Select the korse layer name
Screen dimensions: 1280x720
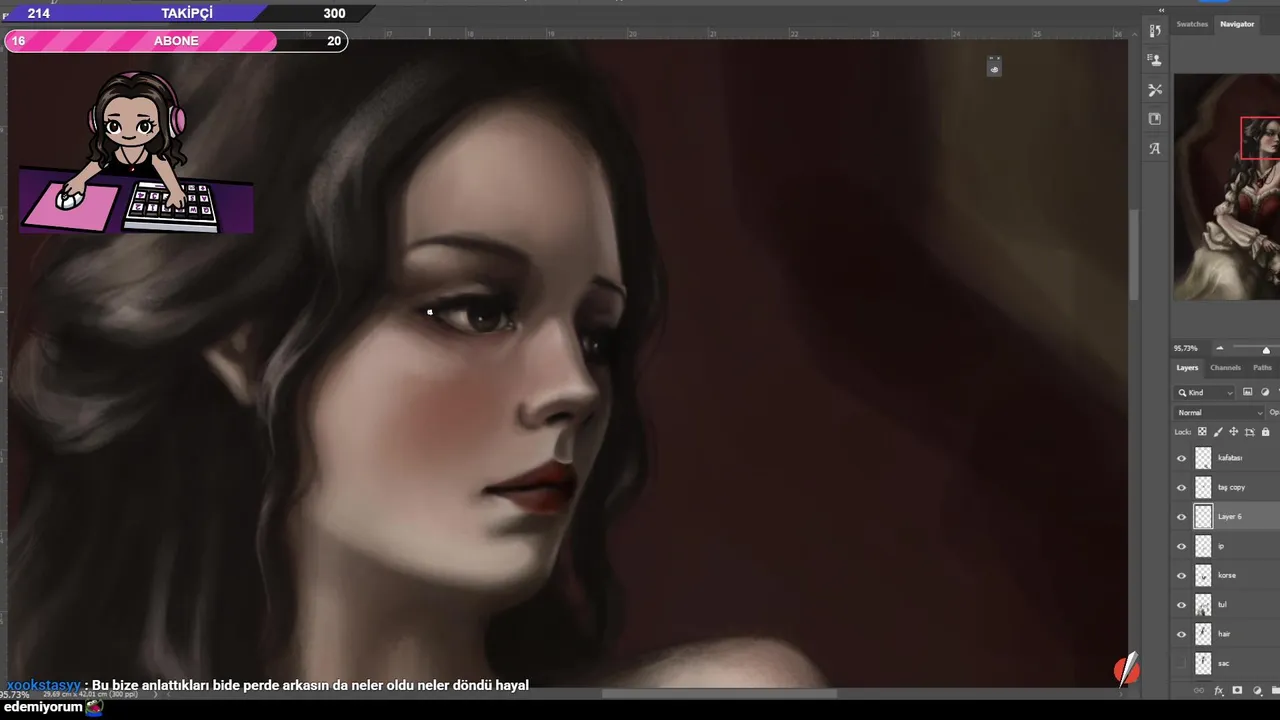pyautogui.click(x=1227, y=575)
